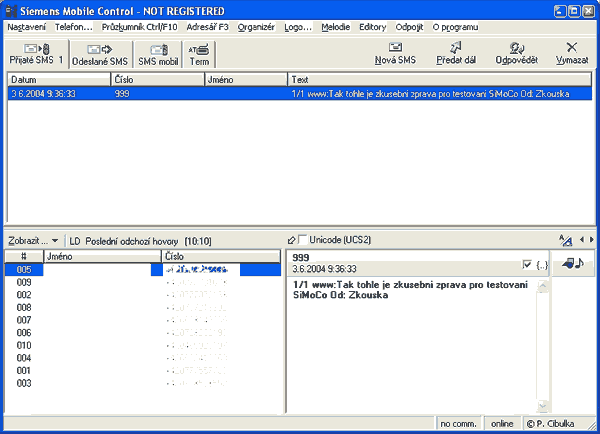Toggle the checkbox next to {..}
Image resolution: width=600 pixels, height=434 pixels.
point(527,264)
